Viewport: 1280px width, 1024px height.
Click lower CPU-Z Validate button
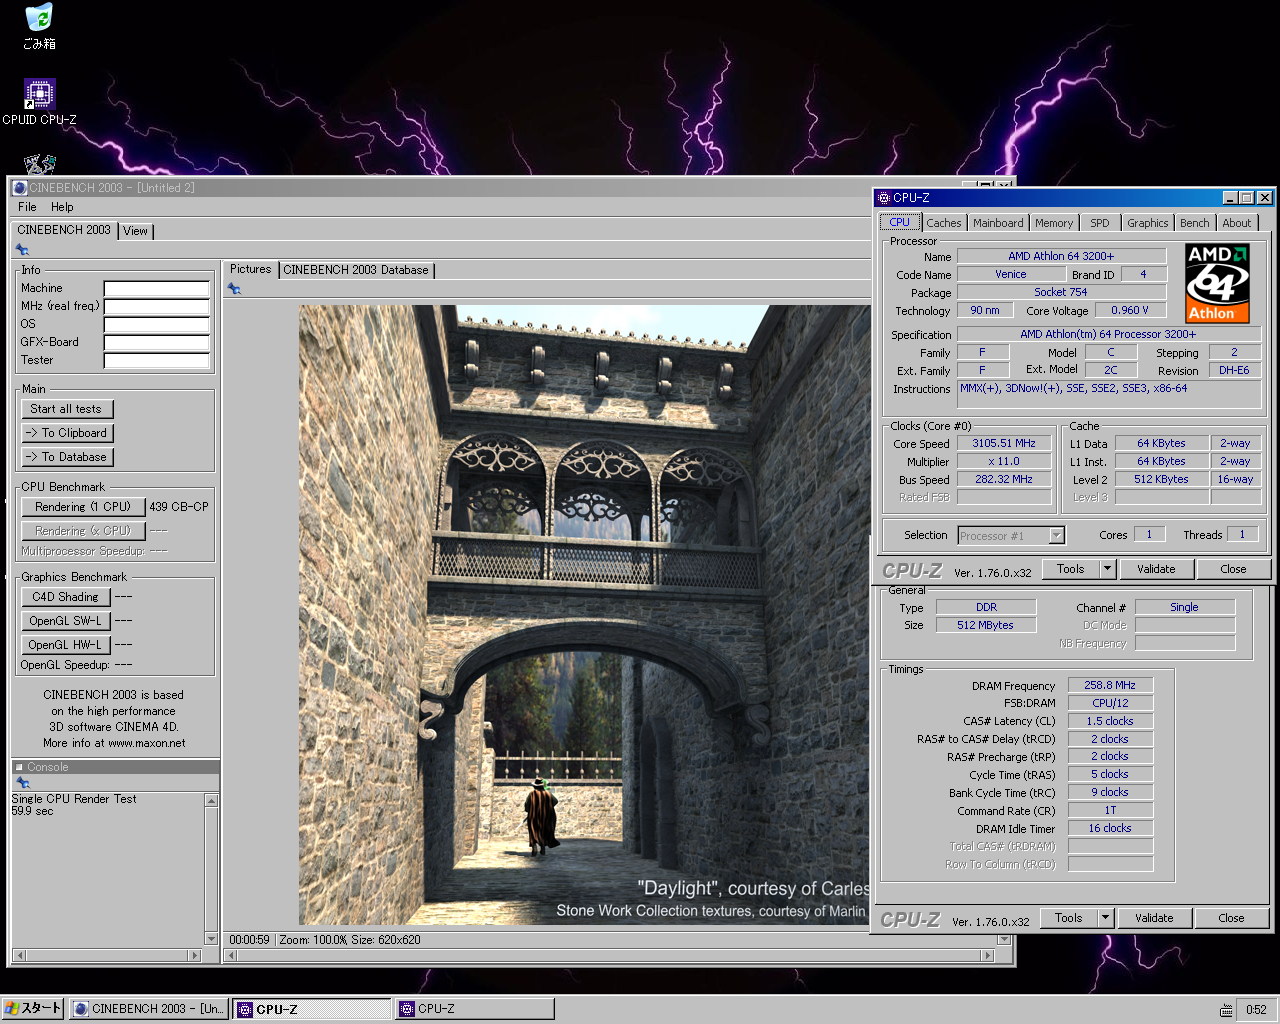[x=1154, y=918]
